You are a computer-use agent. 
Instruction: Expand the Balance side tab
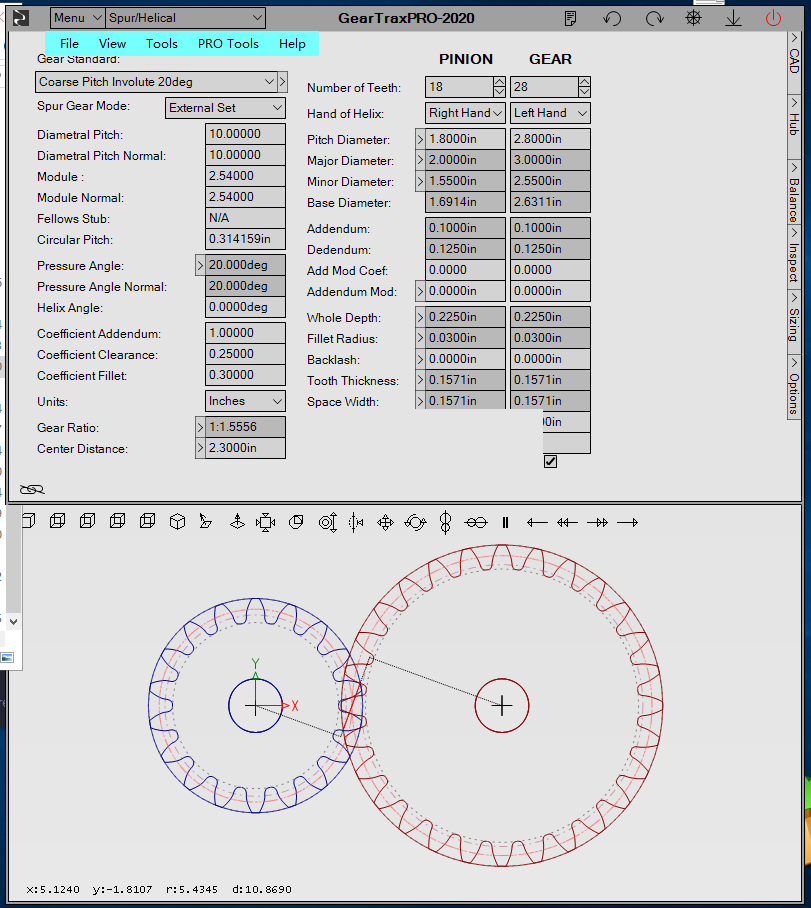[794, 193]
